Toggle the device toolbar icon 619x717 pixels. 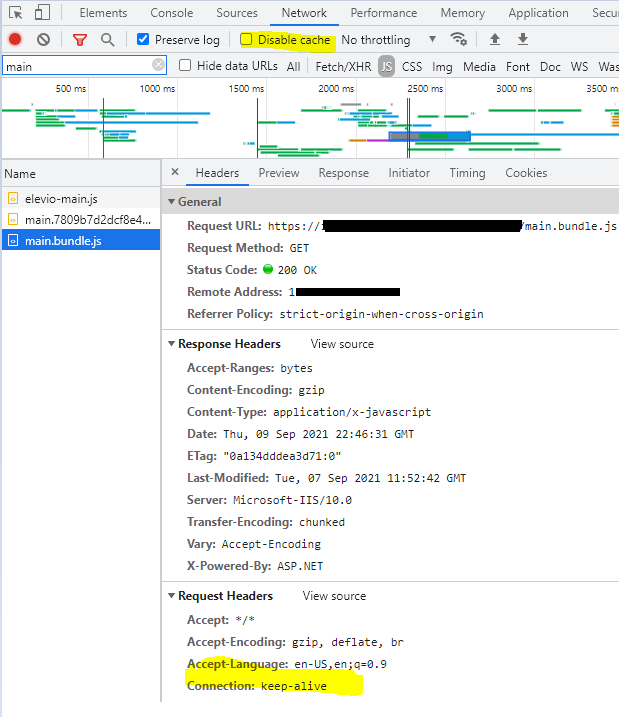point(42,13)
